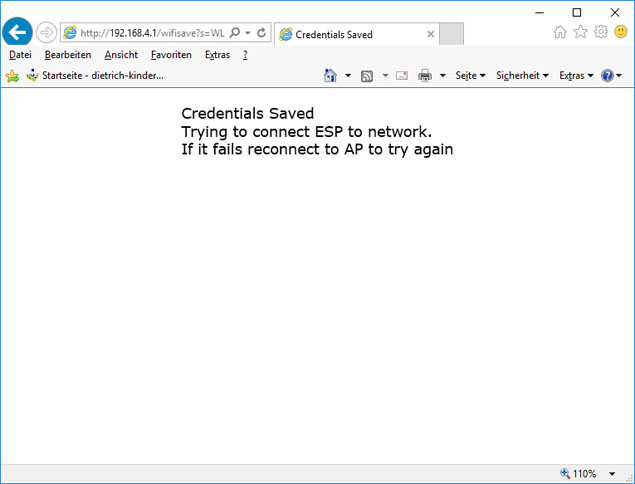The image size is (635, 484).
Task: Open the settings gear menu
Action: pos(601,32)
